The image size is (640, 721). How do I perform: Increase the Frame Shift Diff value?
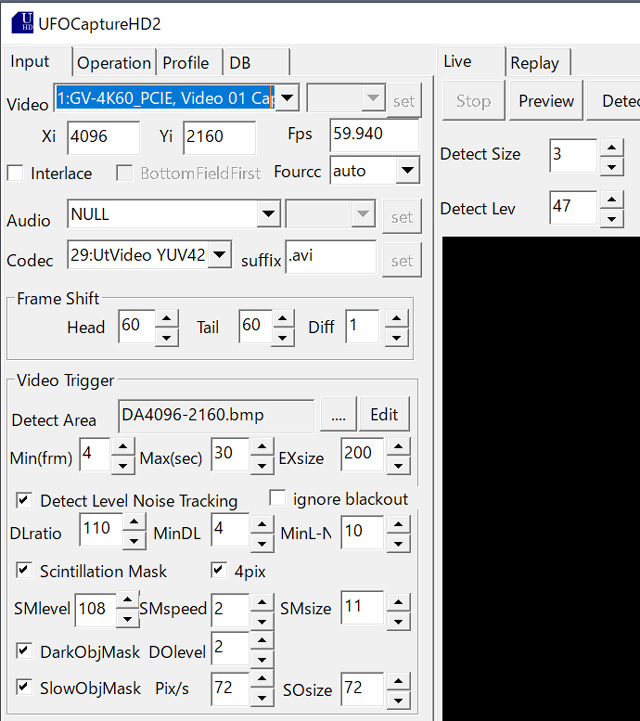click(x=396, y=318)
